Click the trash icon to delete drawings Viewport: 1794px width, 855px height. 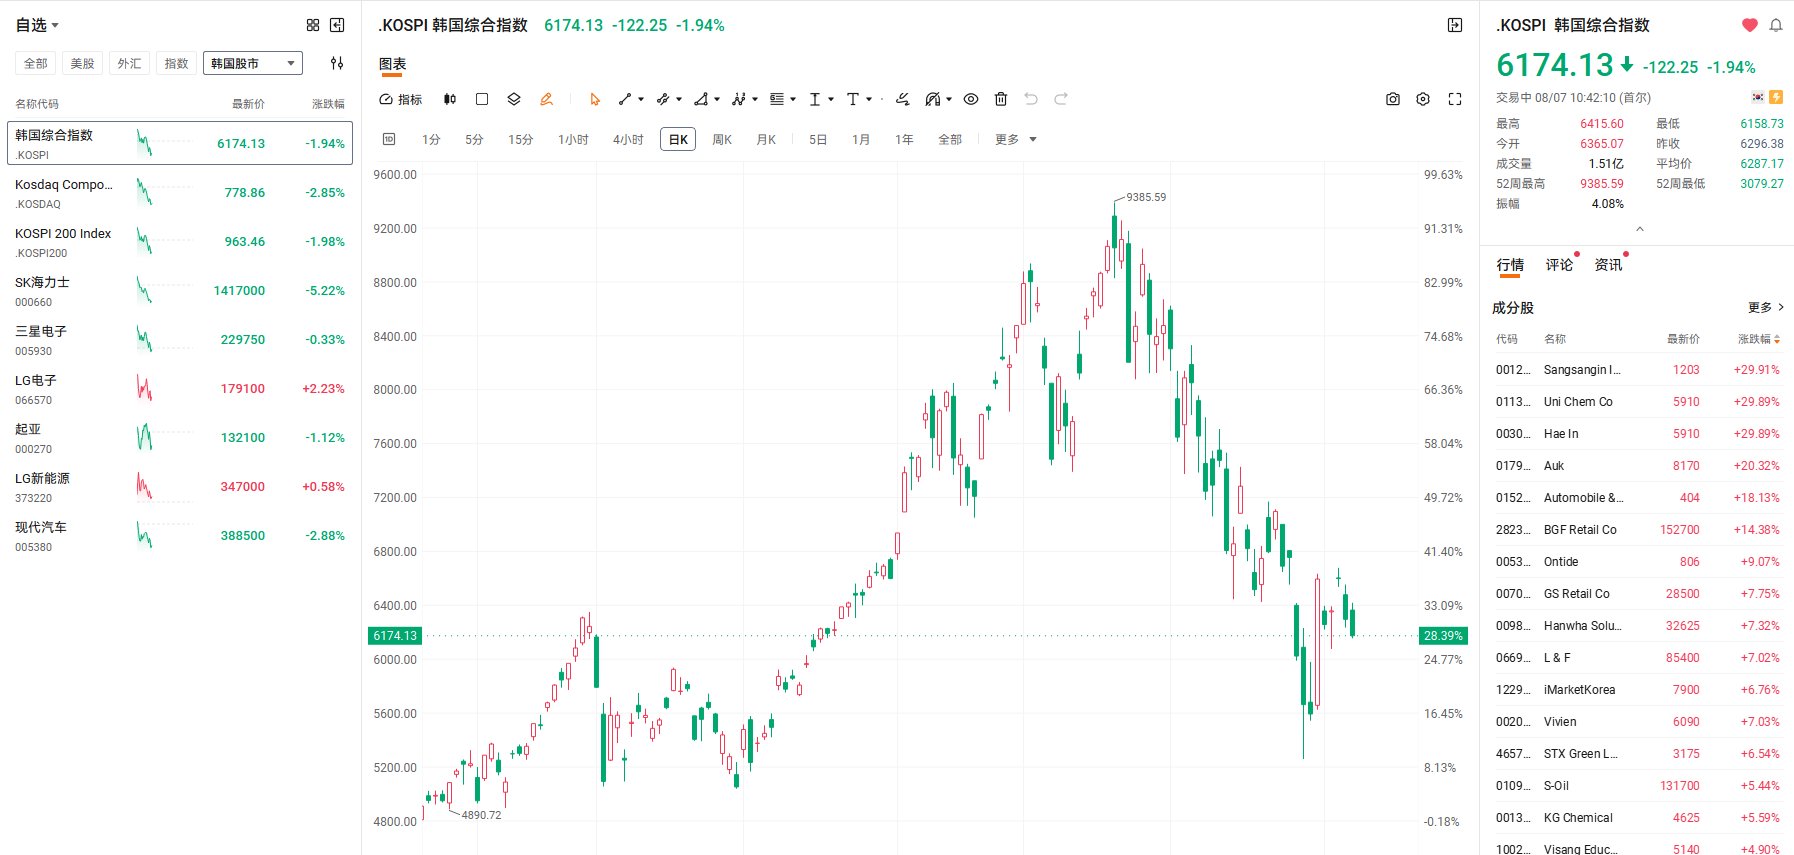point(1001,99)
